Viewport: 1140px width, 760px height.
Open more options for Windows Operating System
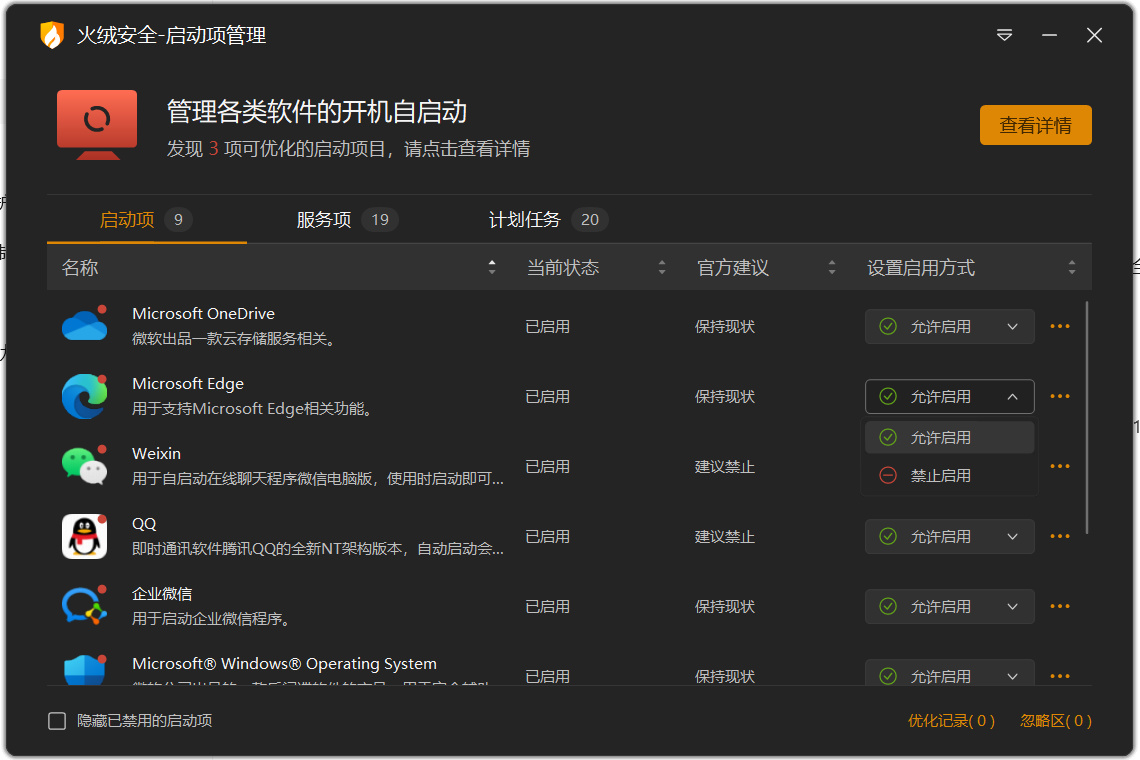(x=1060, y=676)
